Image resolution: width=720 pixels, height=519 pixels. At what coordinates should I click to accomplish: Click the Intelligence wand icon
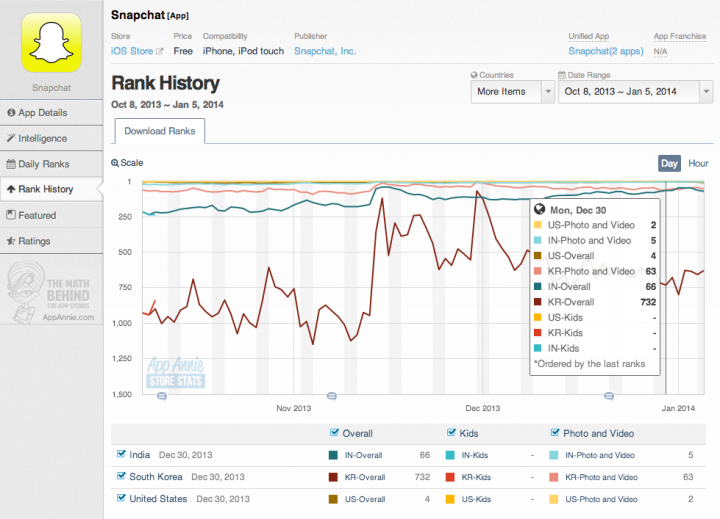pos(11,138)
